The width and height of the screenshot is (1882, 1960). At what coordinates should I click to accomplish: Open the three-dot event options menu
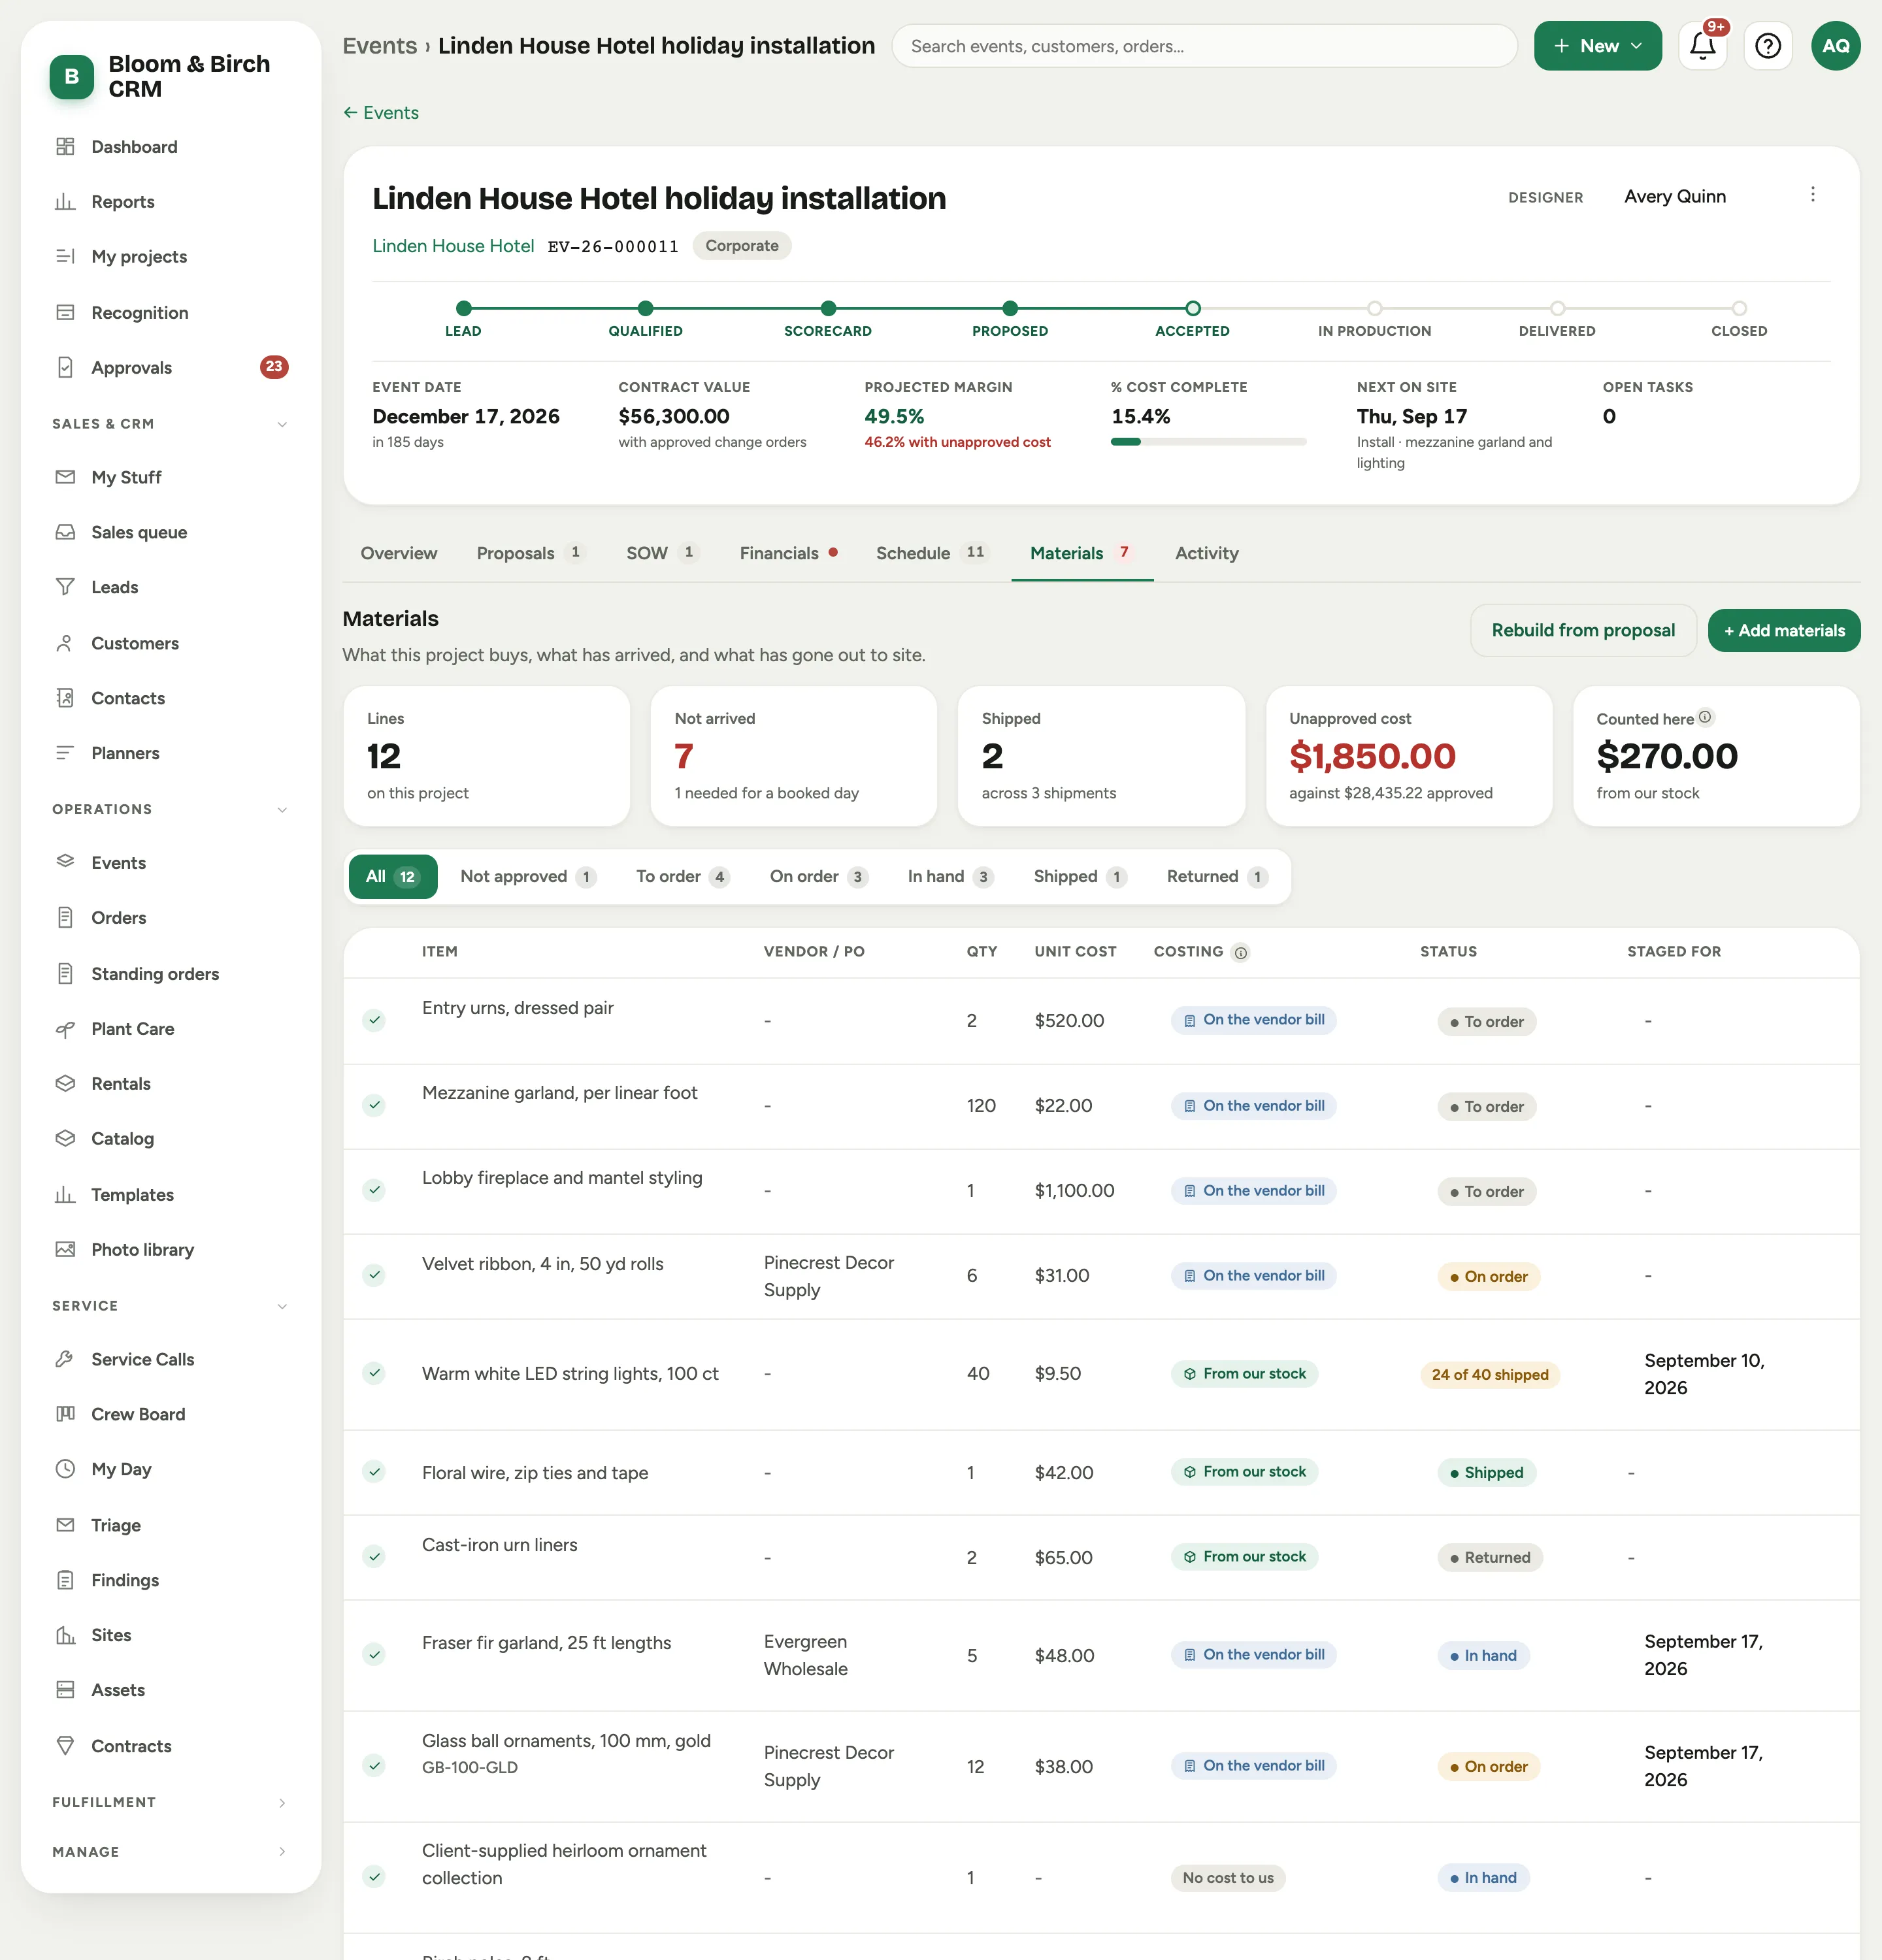[1812, 195]
